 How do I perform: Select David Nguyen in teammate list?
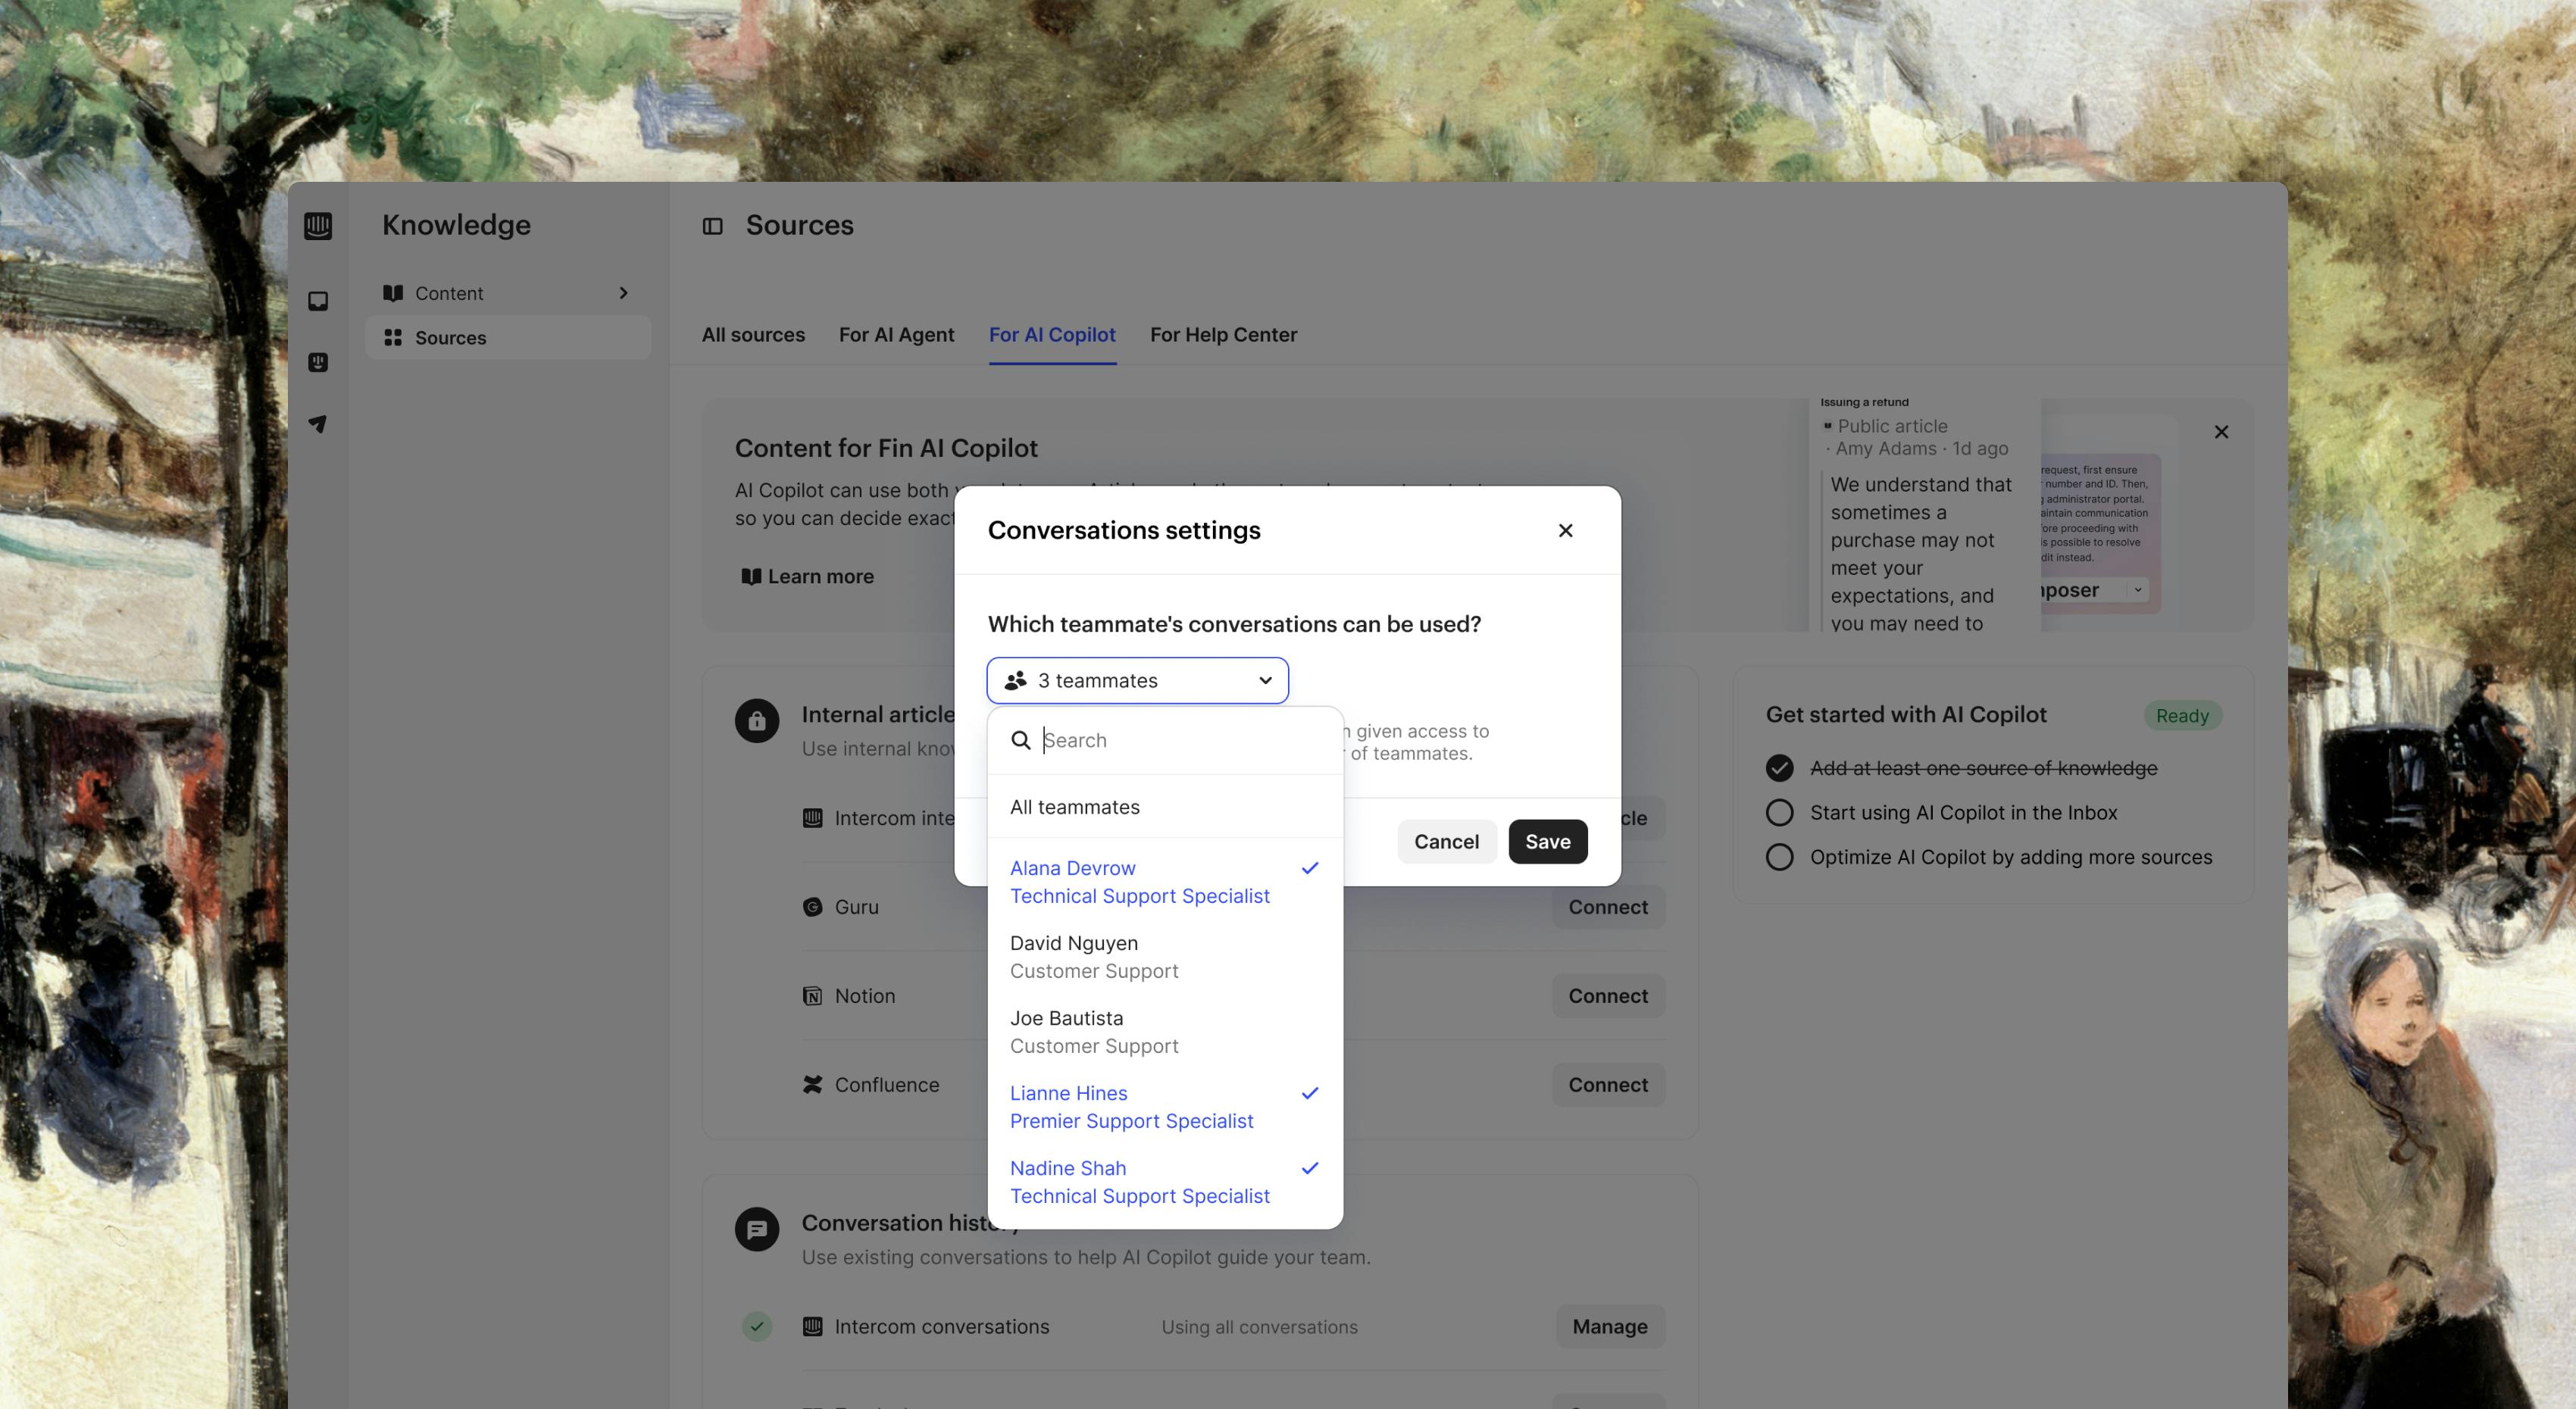tap(1165, 957)
